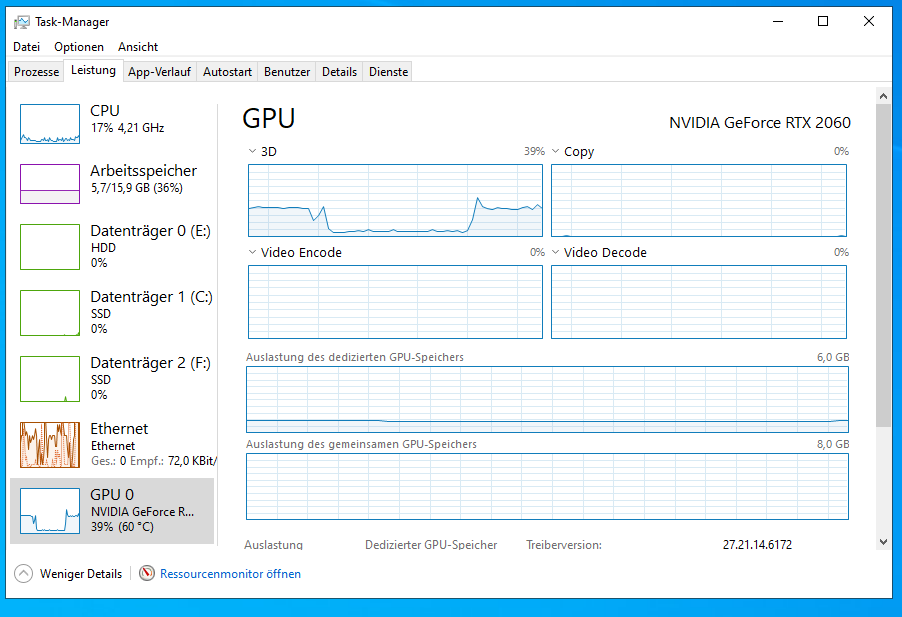Switch to the Prozesse tab
The width and height of the screenshot is (902, 617).
click(36, 72)
